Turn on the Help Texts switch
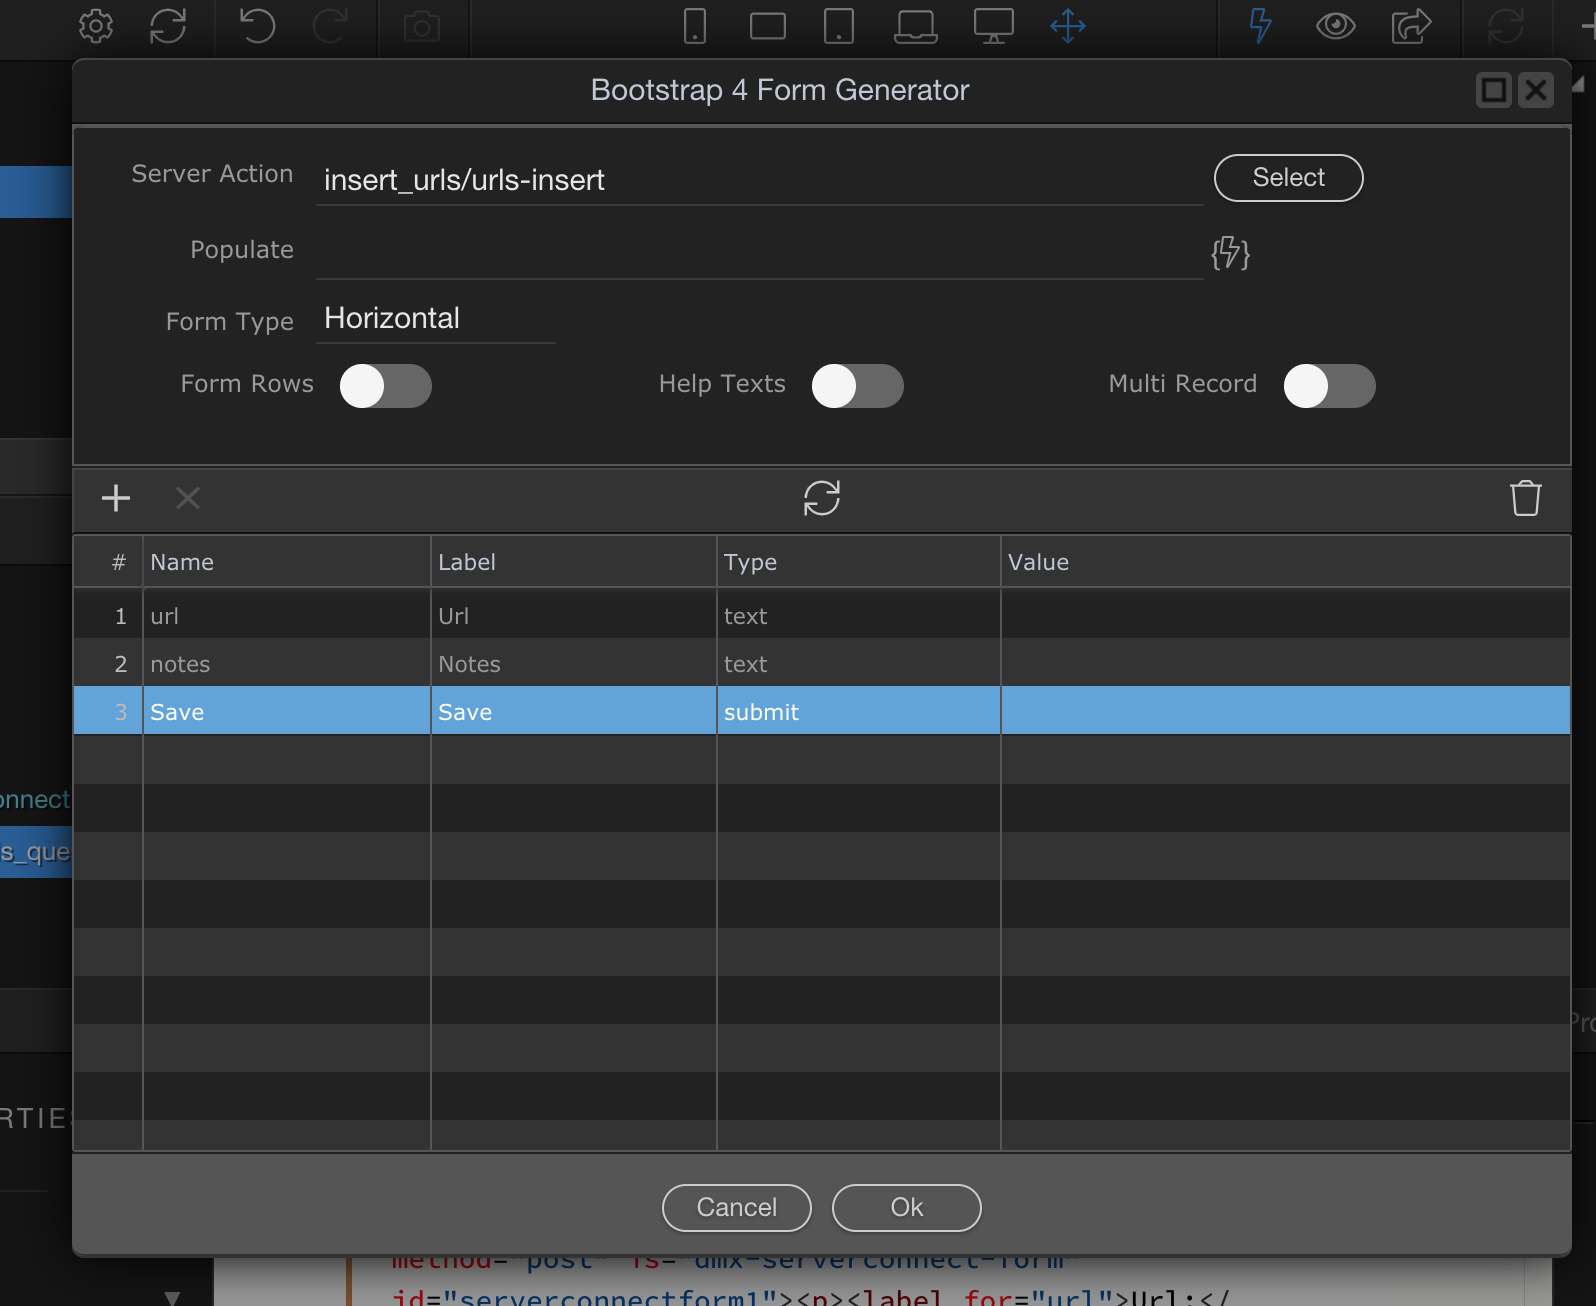Image resolution: width=1596 pixels, height=1306 pixels. (857, 386)
